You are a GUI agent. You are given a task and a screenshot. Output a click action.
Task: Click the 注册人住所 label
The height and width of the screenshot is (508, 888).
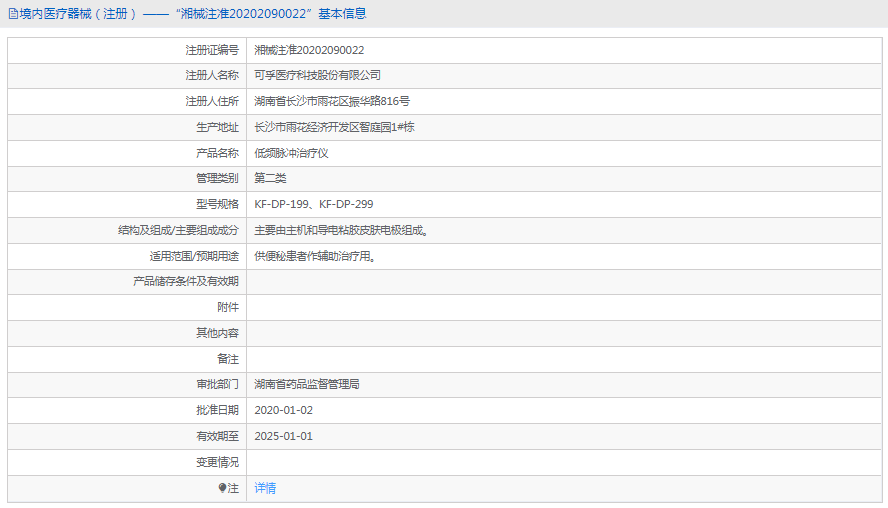[212, 101]
